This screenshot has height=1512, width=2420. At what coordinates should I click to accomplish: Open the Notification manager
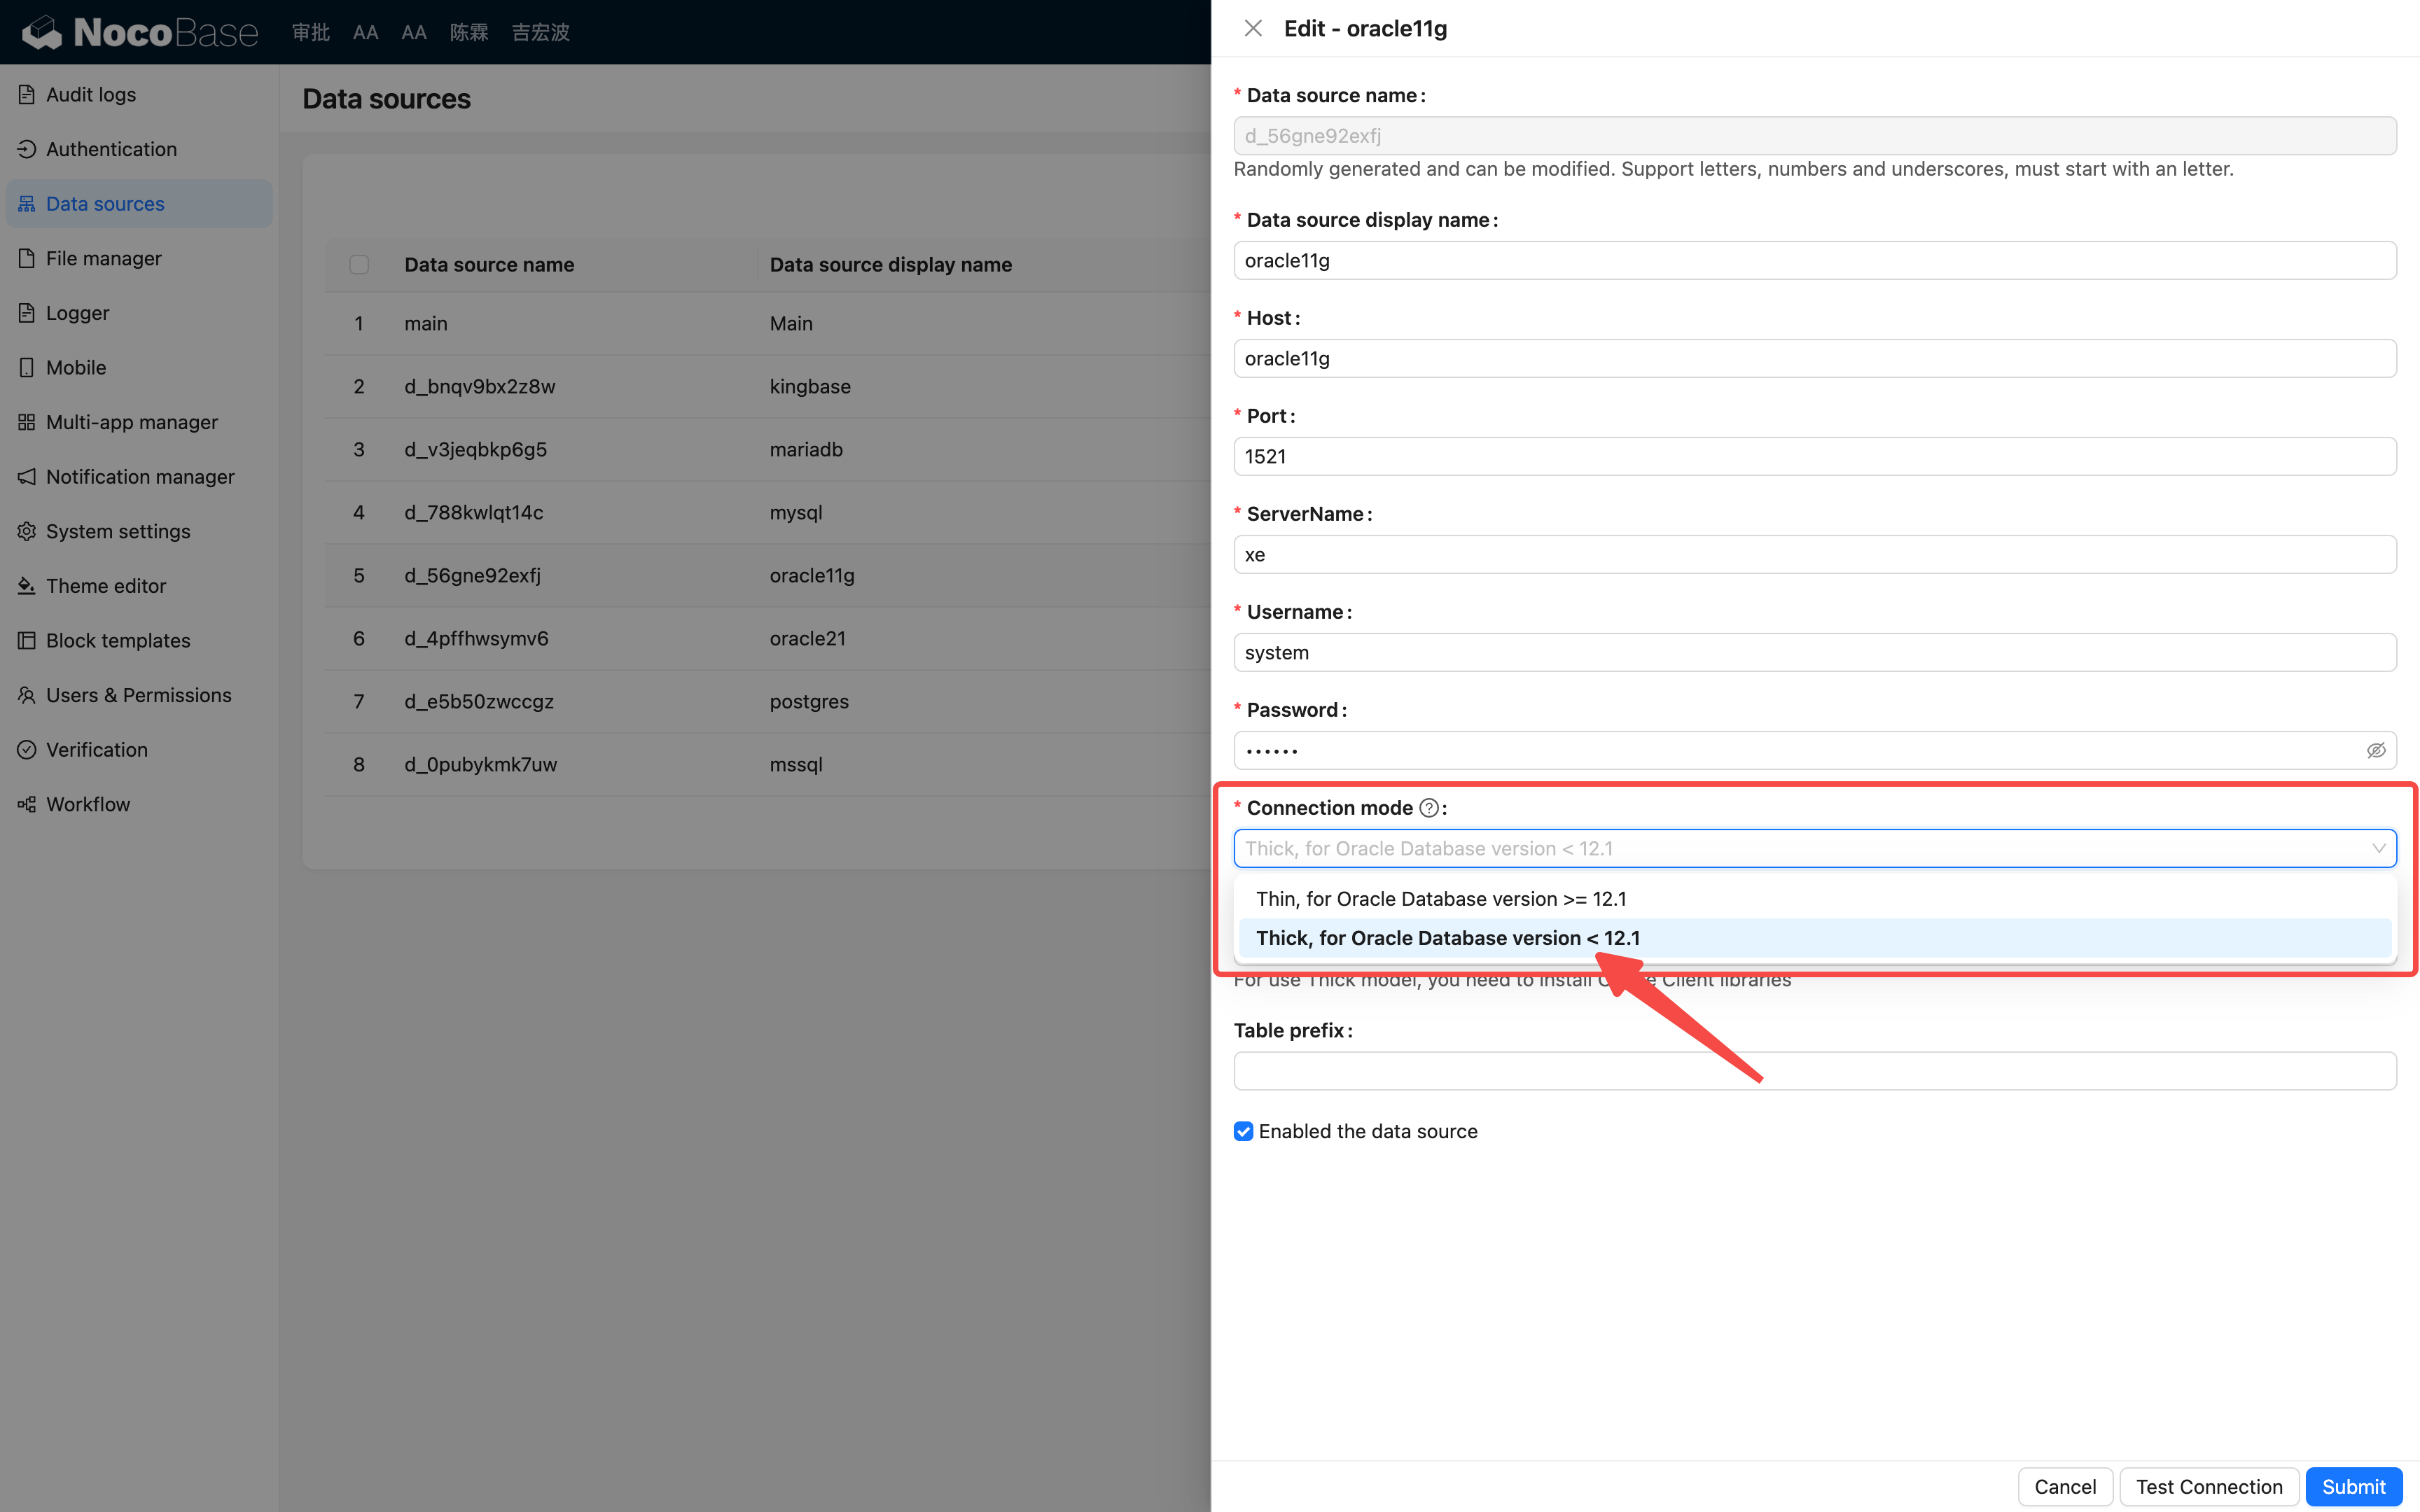140,476
